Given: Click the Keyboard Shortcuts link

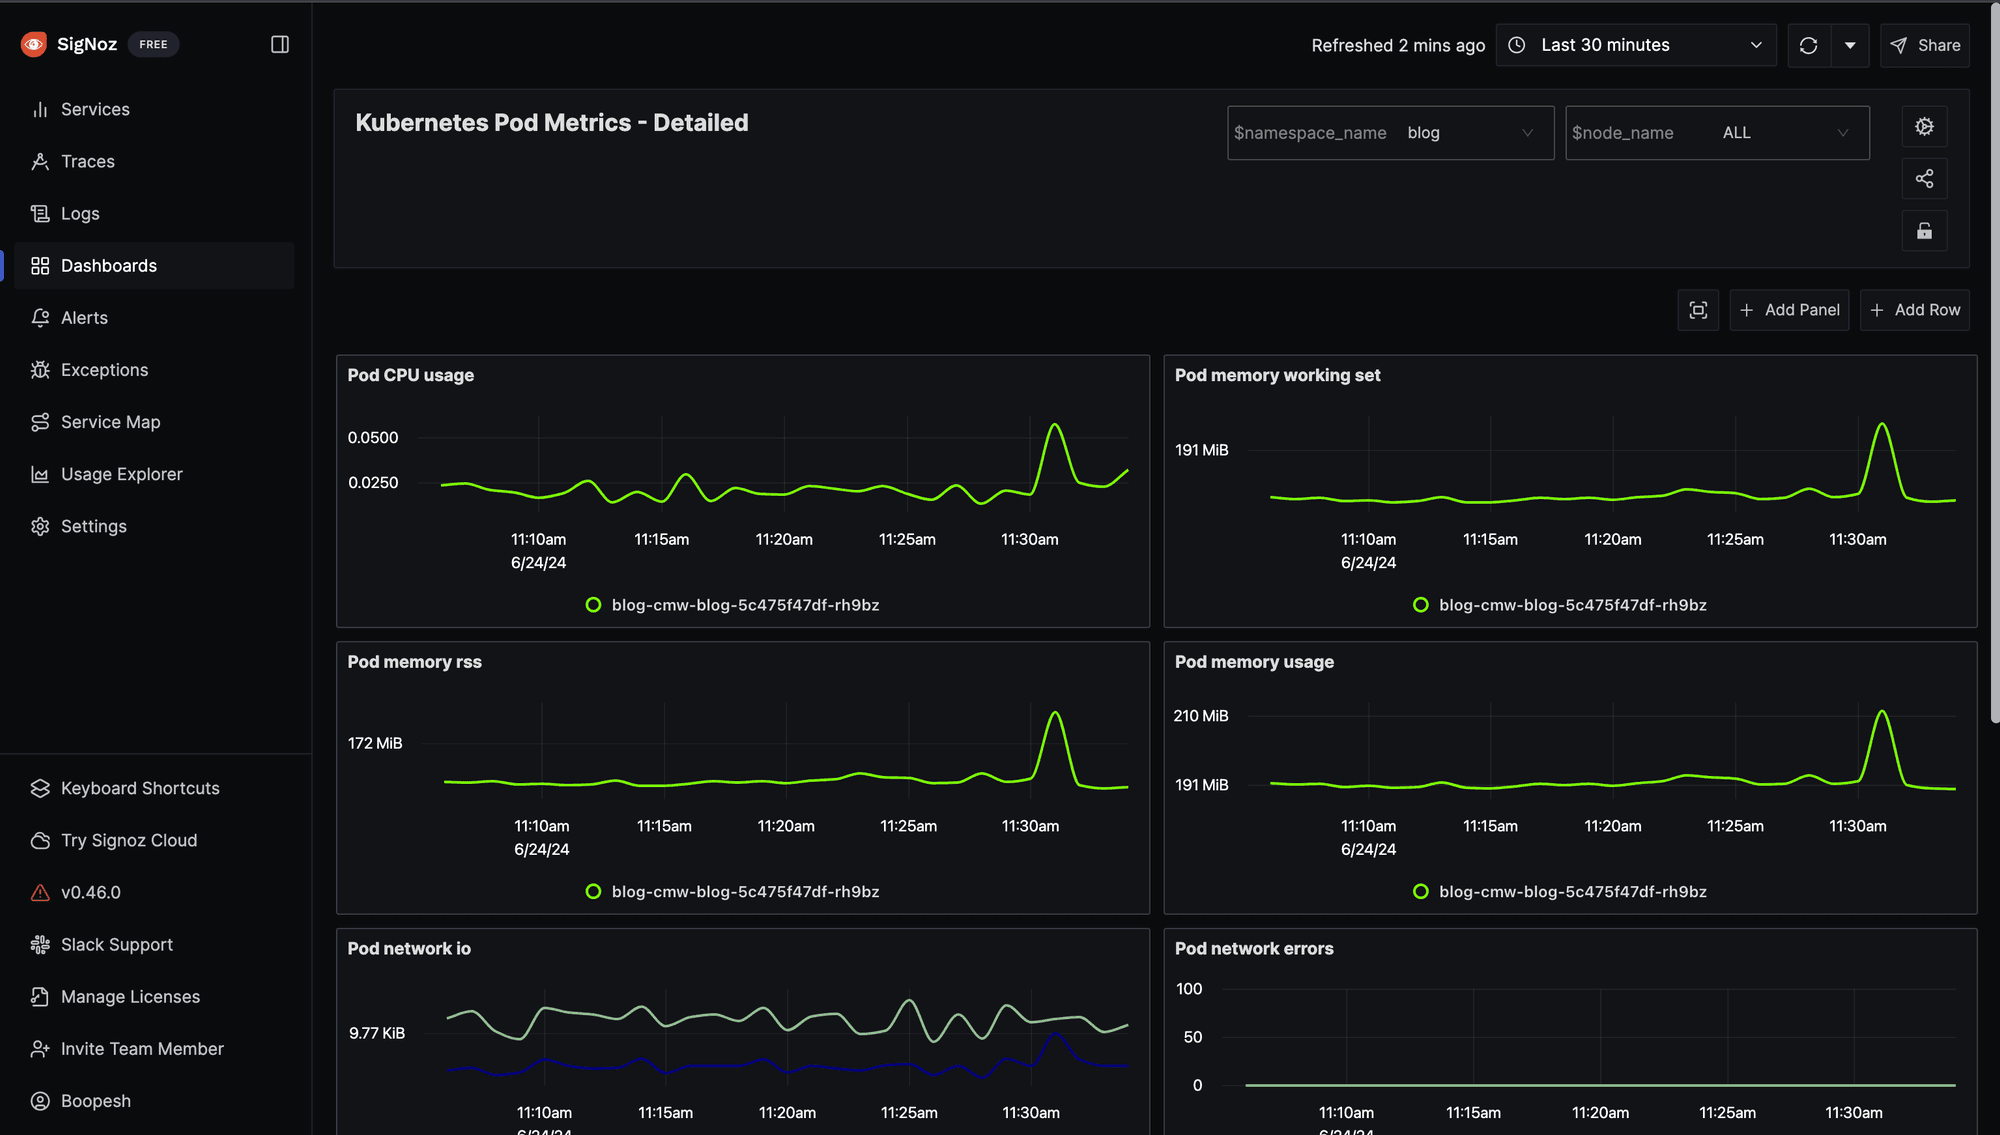Looking at the screenshot, I should (x=140, y=788).
